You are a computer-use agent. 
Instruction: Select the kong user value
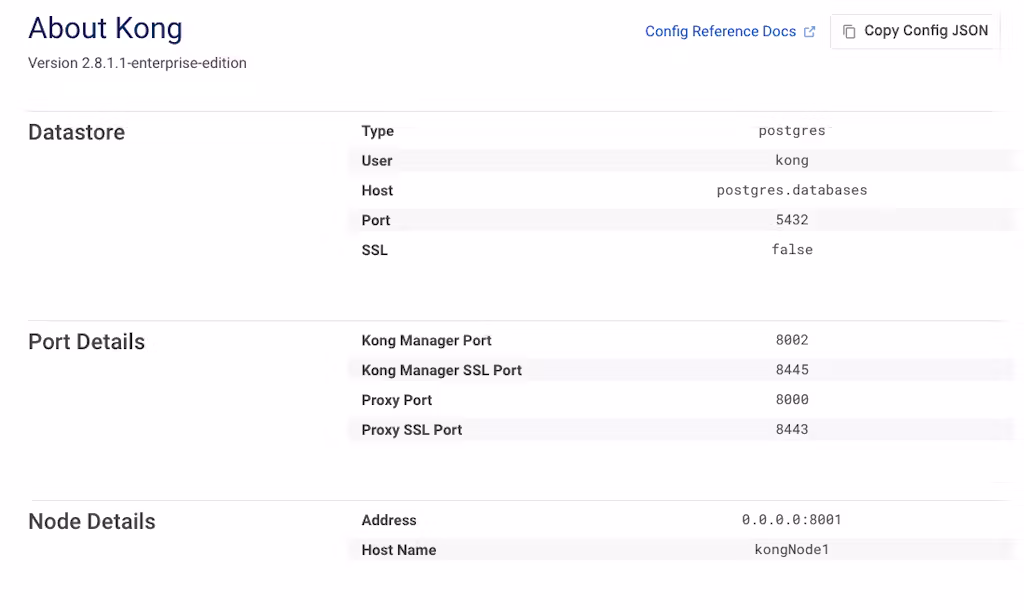coord(791,160)
